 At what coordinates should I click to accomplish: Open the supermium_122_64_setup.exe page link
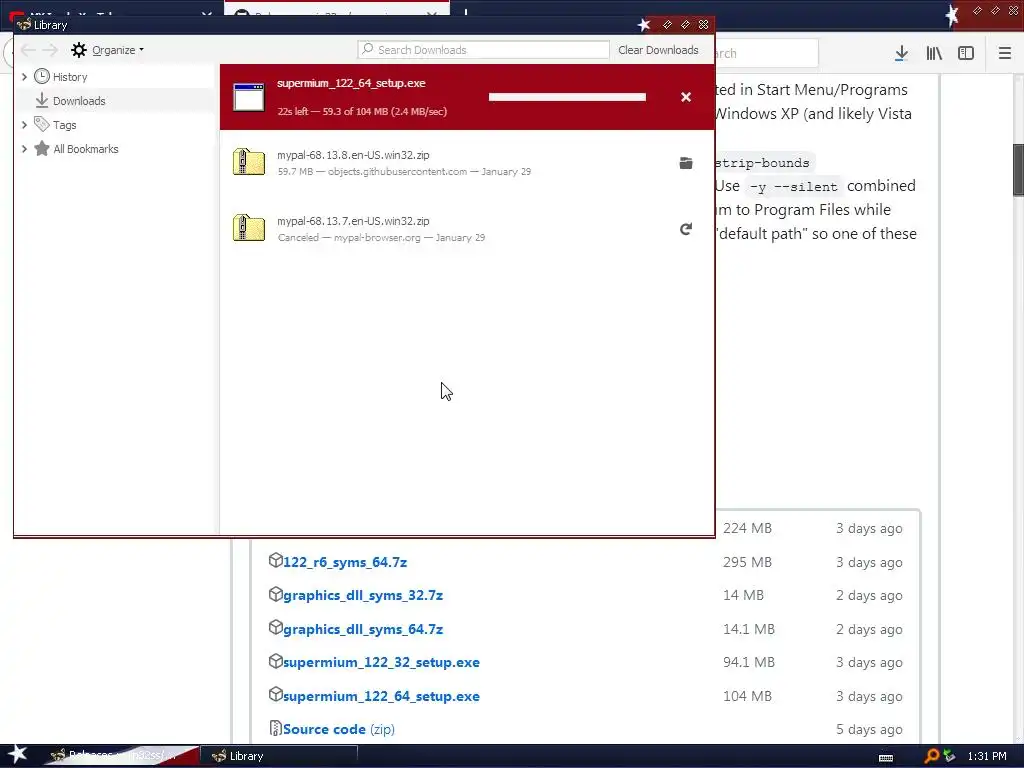pos(381,696)
